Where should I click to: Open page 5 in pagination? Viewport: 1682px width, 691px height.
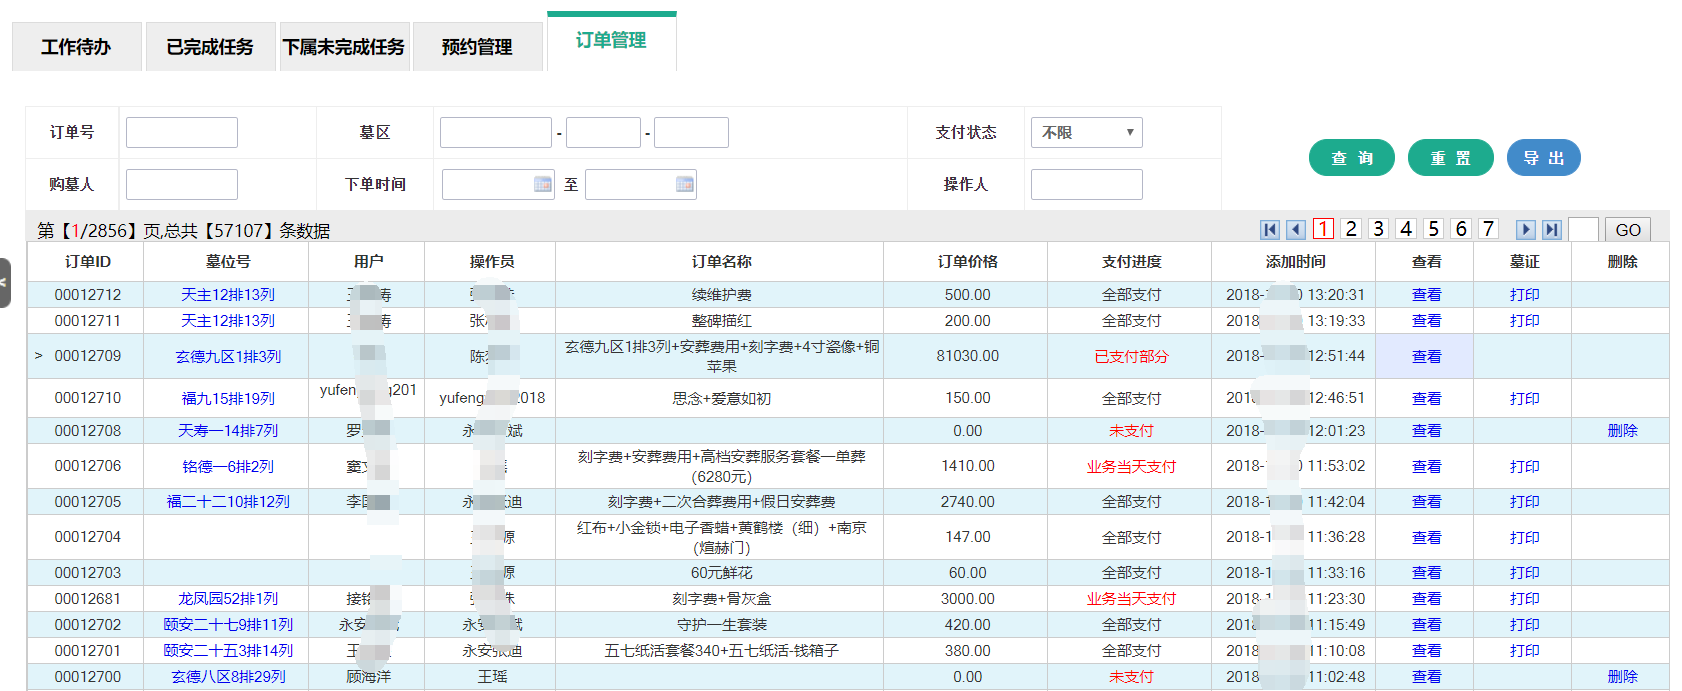(1433, 229)
